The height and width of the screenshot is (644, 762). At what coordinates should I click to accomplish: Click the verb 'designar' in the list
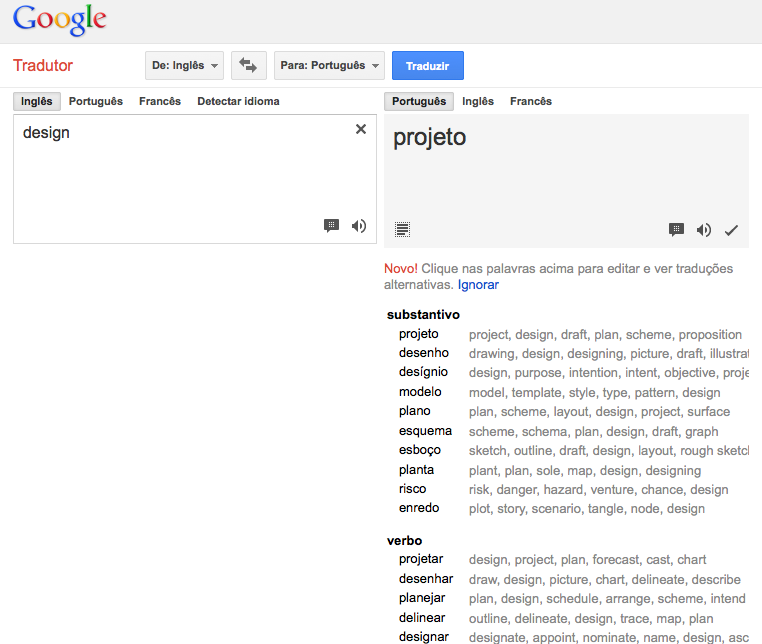pyautogui.click(x=424, y=637)
